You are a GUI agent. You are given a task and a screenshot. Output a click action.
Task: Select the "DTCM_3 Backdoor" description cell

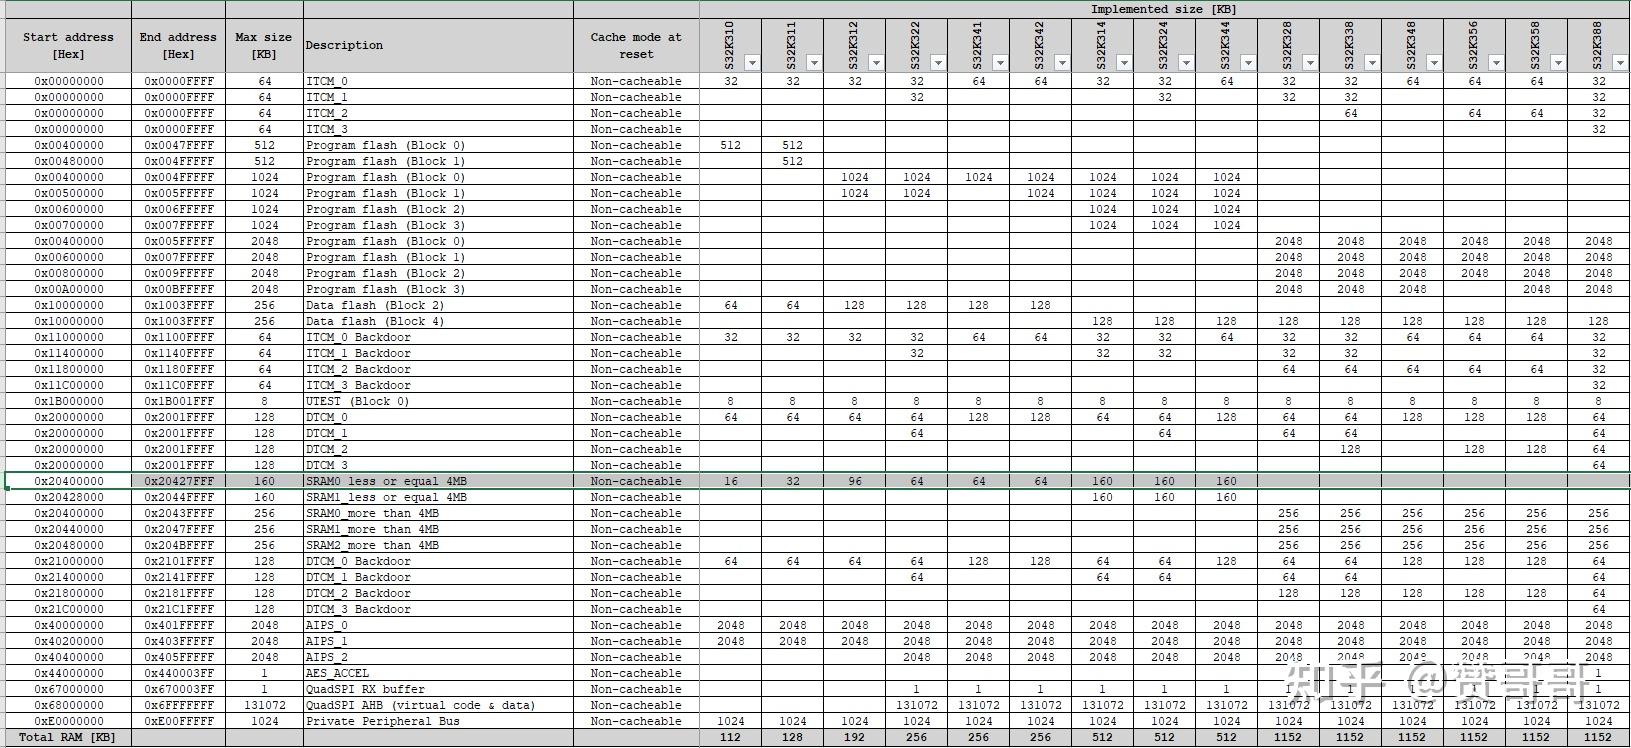point(438,609)
